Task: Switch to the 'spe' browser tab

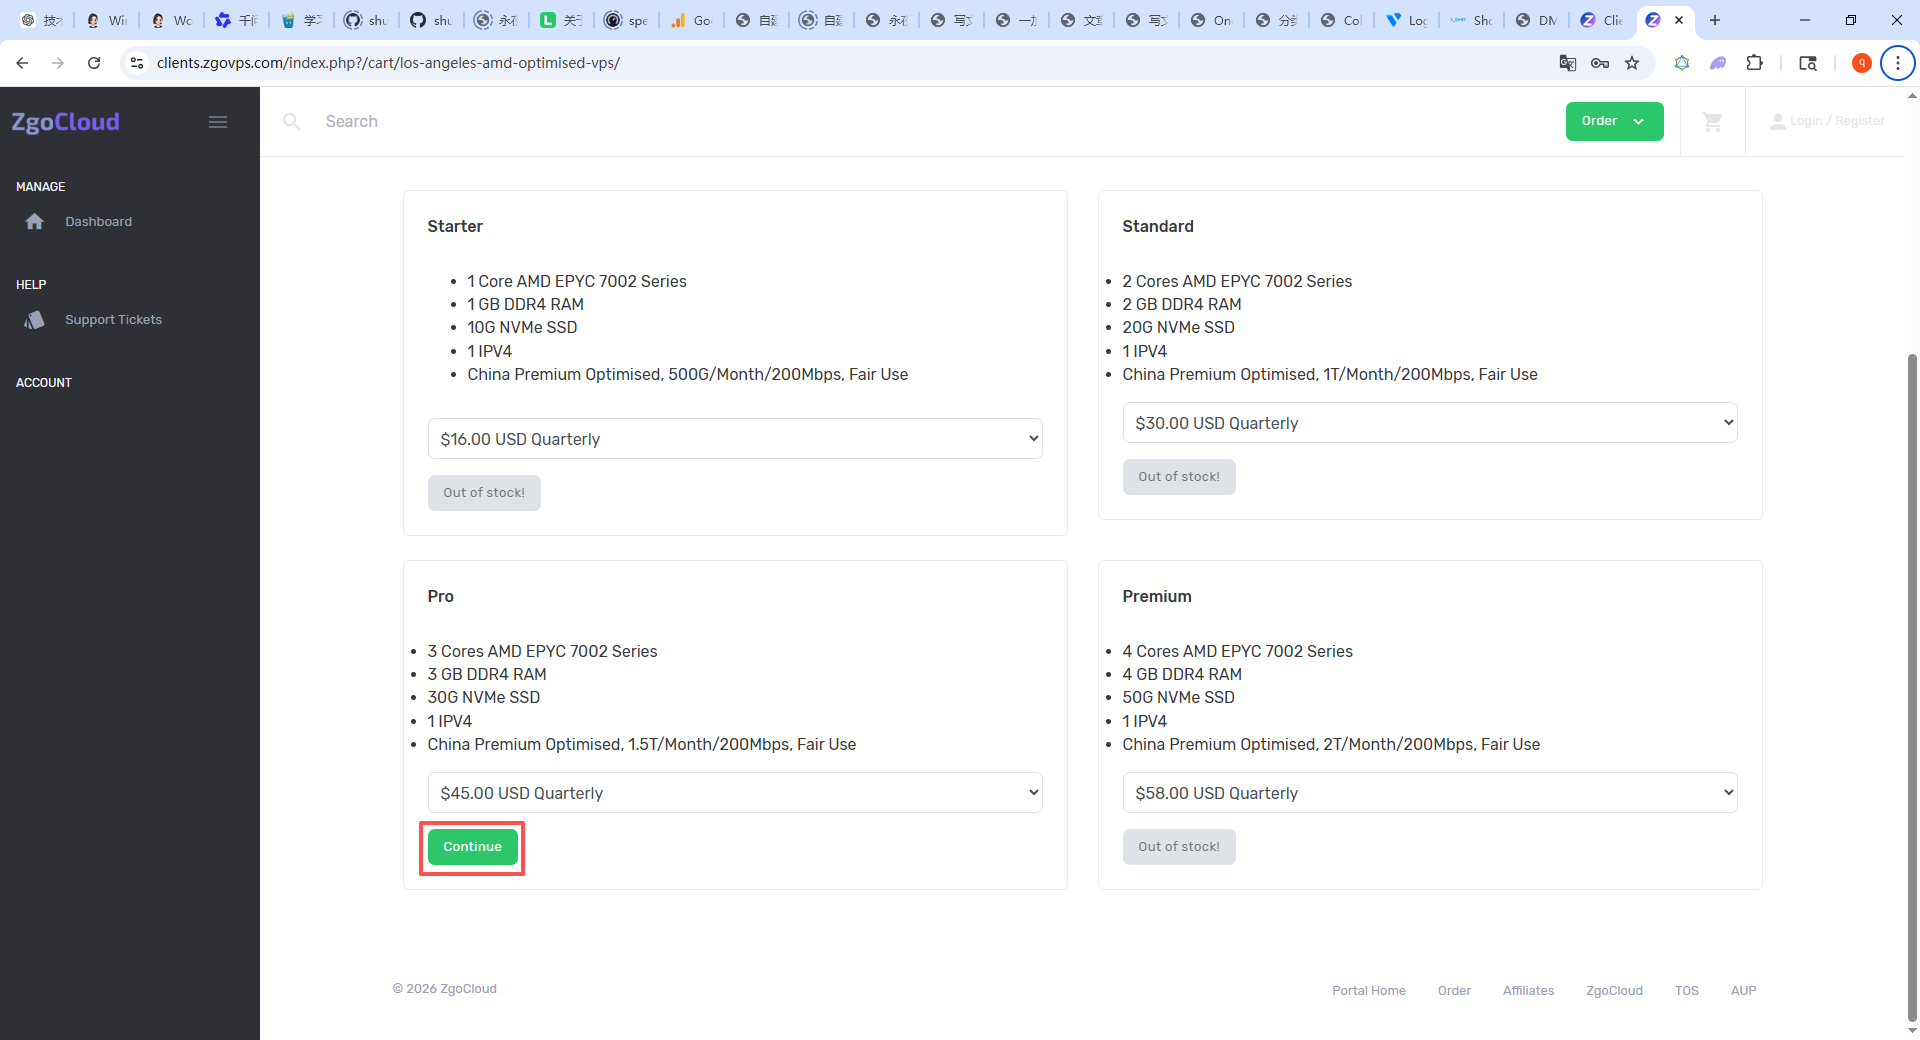Action: click(x=627, y=20)
